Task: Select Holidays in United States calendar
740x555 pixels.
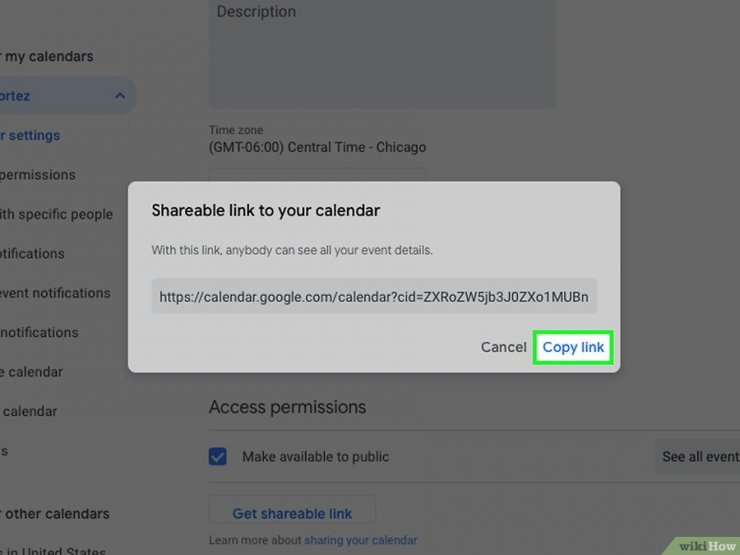Action: 56,549
